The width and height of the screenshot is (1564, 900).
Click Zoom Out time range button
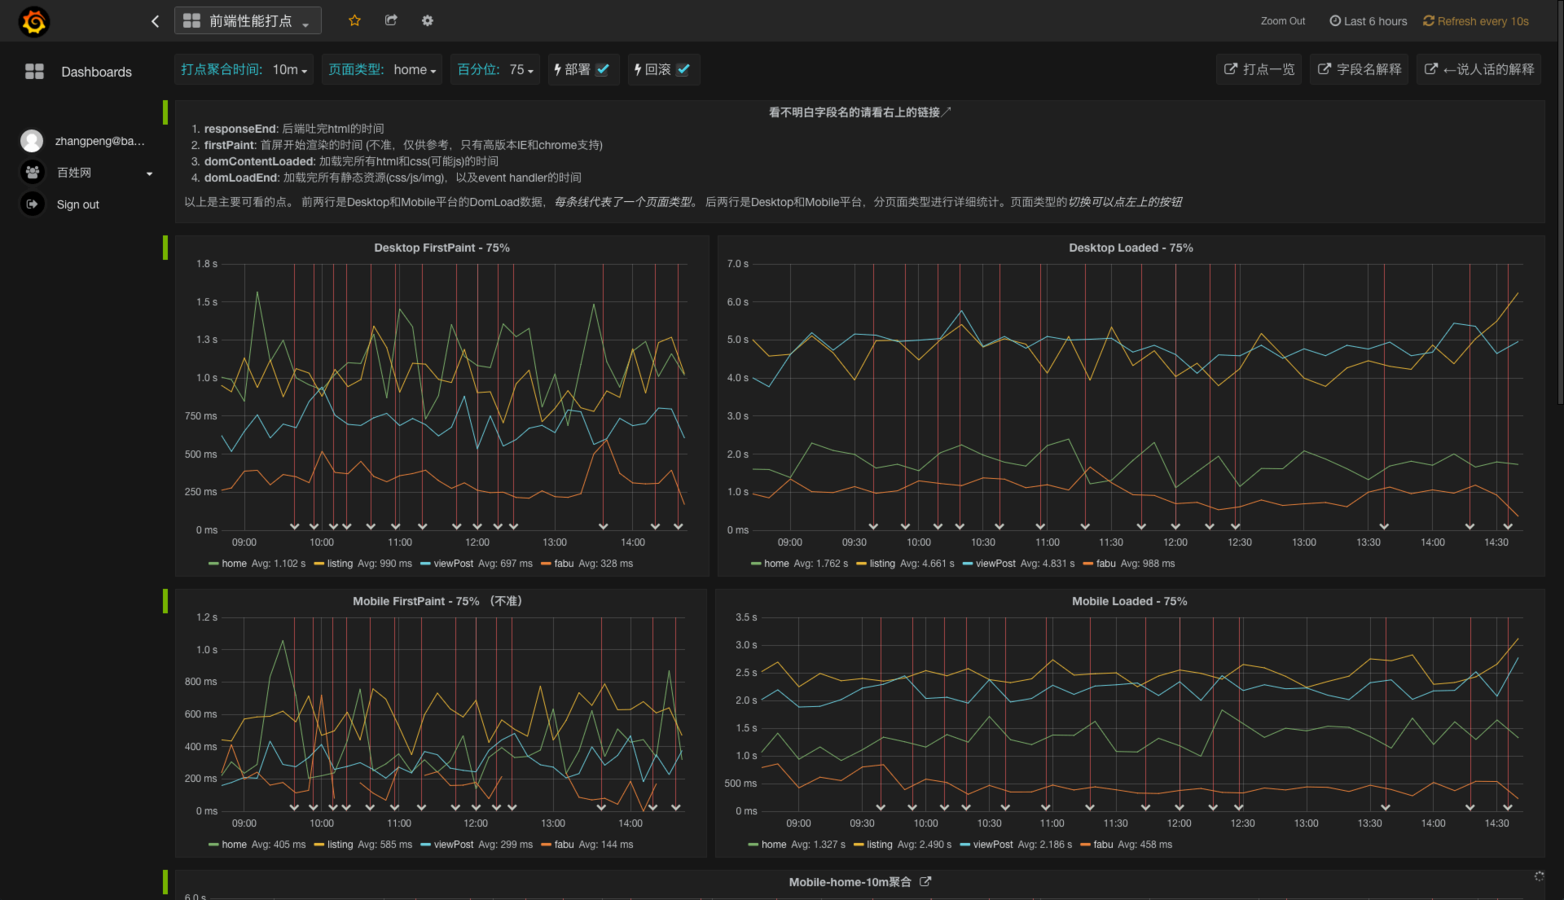pyautogui.click(x=1283, y=21)
